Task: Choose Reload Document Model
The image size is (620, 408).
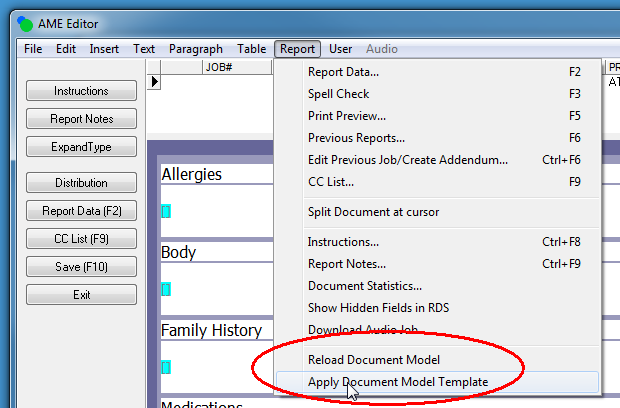Action: coord(373,360)
